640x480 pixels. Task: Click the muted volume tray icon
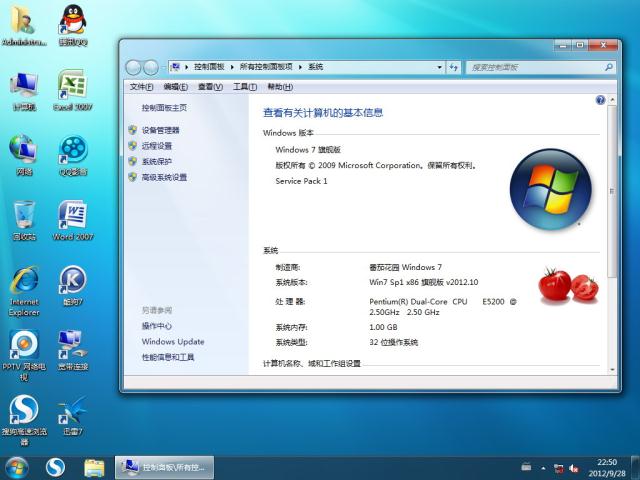574,468
